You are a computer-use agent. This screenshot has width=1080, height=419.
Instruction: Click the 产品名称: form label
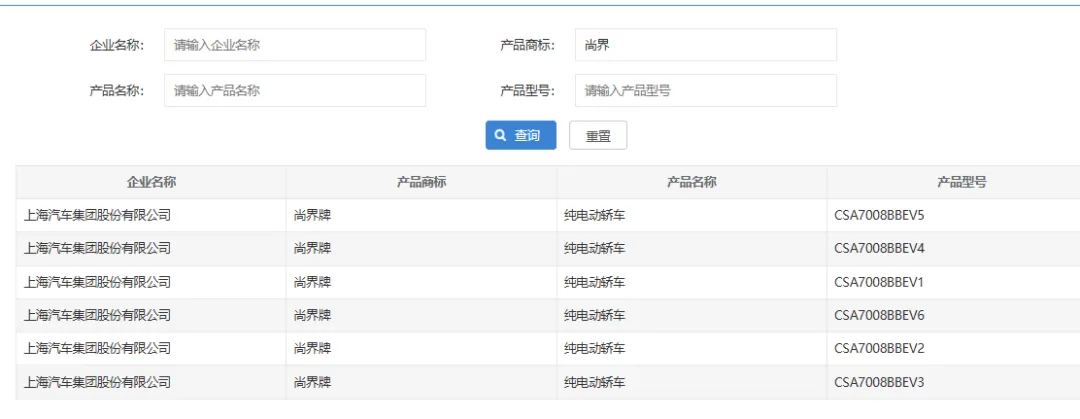[x=117, y=91]
